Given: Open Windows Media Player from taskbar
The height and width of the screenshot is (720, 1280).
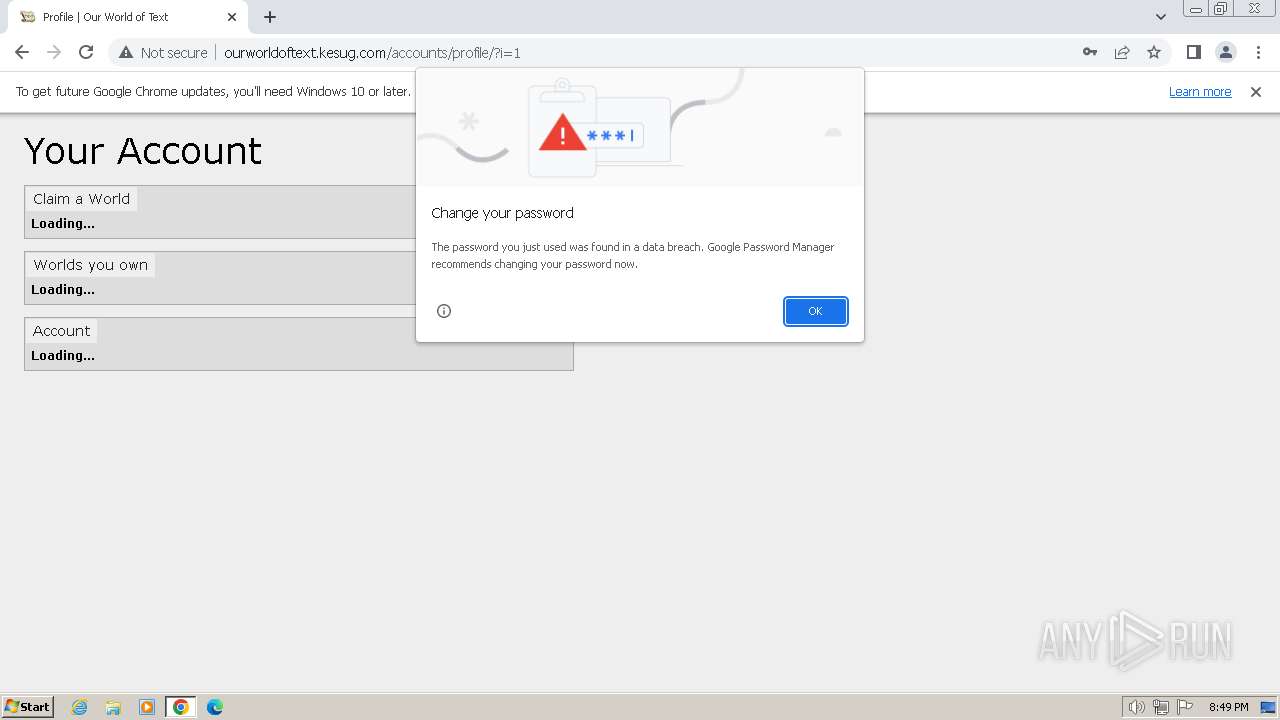Looking at the screenshot, I should [x=147, y=707].
